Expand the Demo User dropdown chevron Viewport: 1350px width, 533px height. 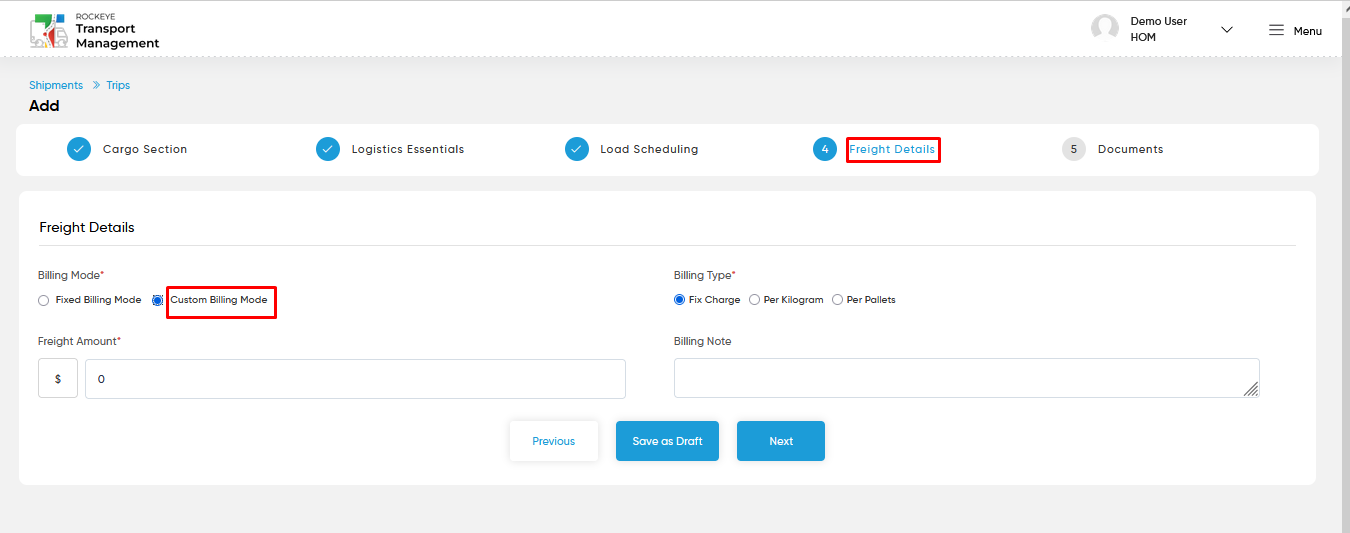1227,30
